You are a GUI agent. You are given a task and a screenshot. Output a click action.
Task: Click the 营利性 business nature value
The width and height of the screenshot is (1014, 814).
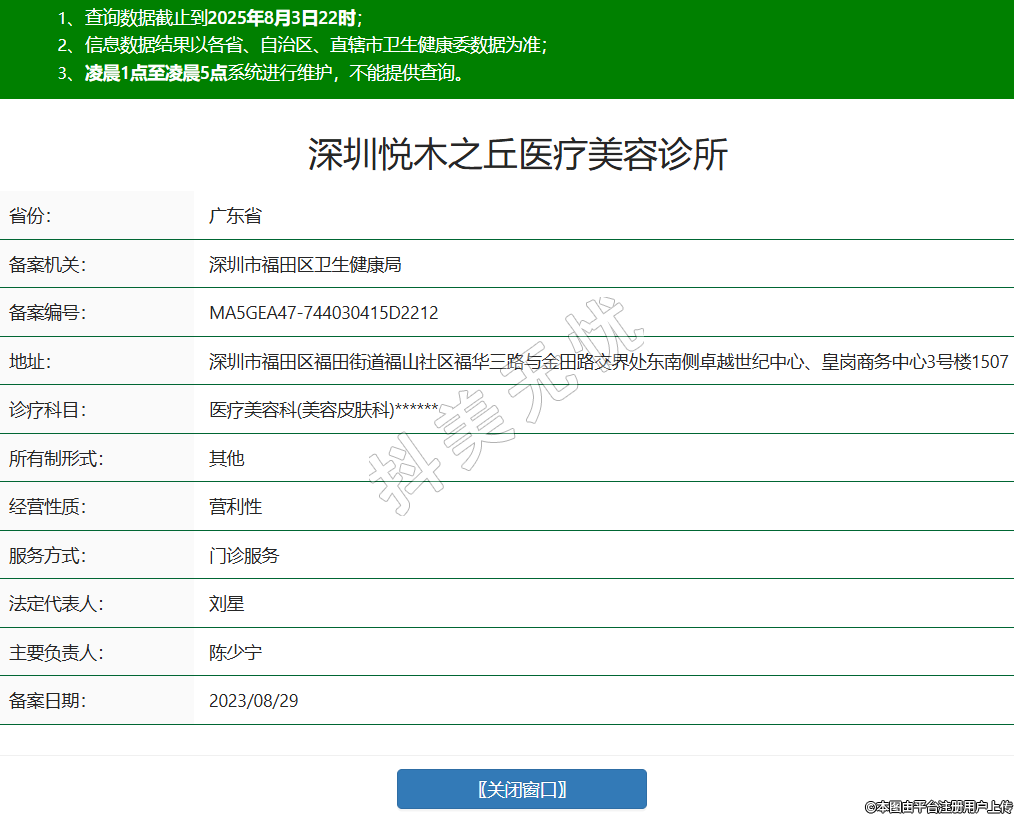[x=235, y=507]
